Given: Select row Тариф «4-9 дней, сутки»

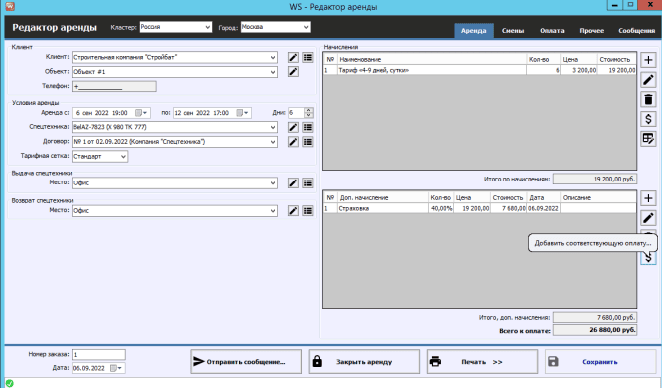Looking at the screenshot, I should [x=480, y=71].
